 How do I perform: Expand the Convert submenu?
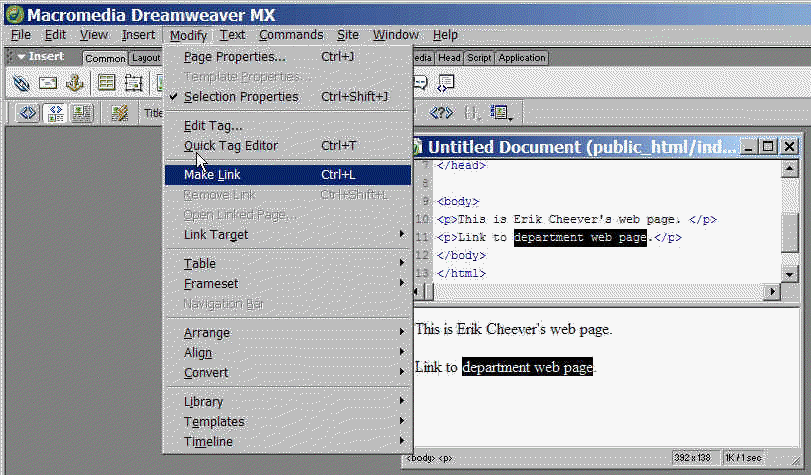287,373
